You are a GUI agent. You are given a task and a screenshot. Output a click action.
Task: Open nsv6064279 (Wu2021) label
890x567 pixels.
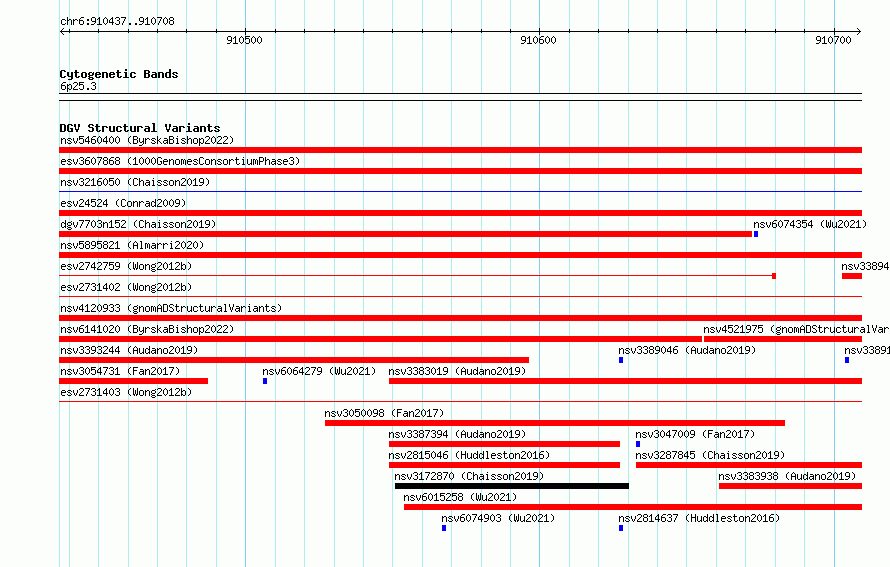[x=319, y=371]
